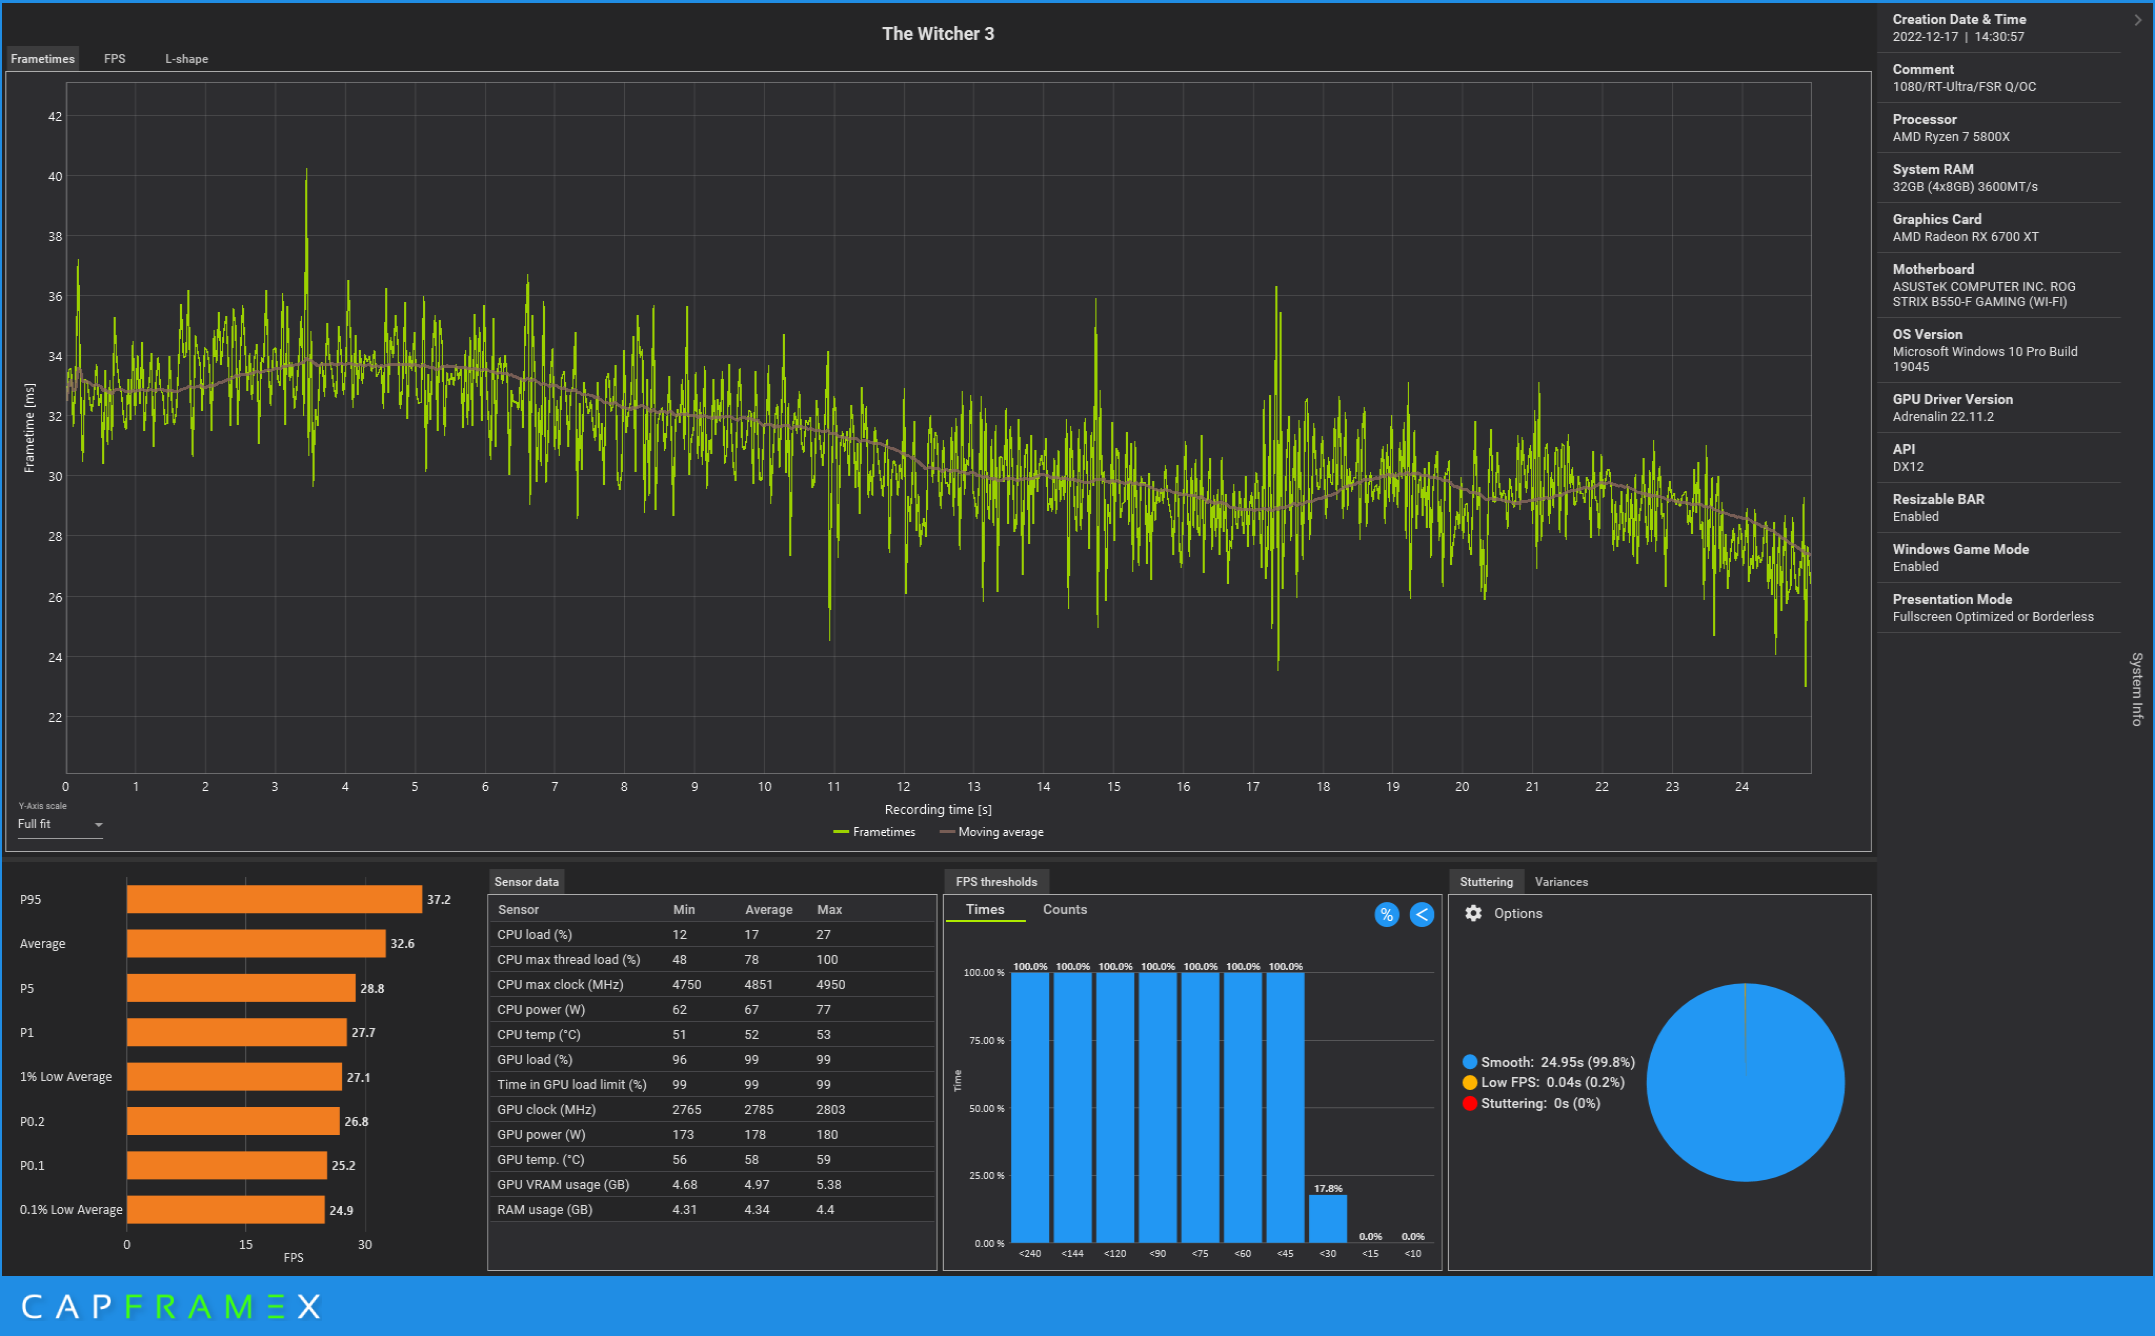Switch to the Variances tab
Screen dimensions: 2155x1336
click(1560, 882)
